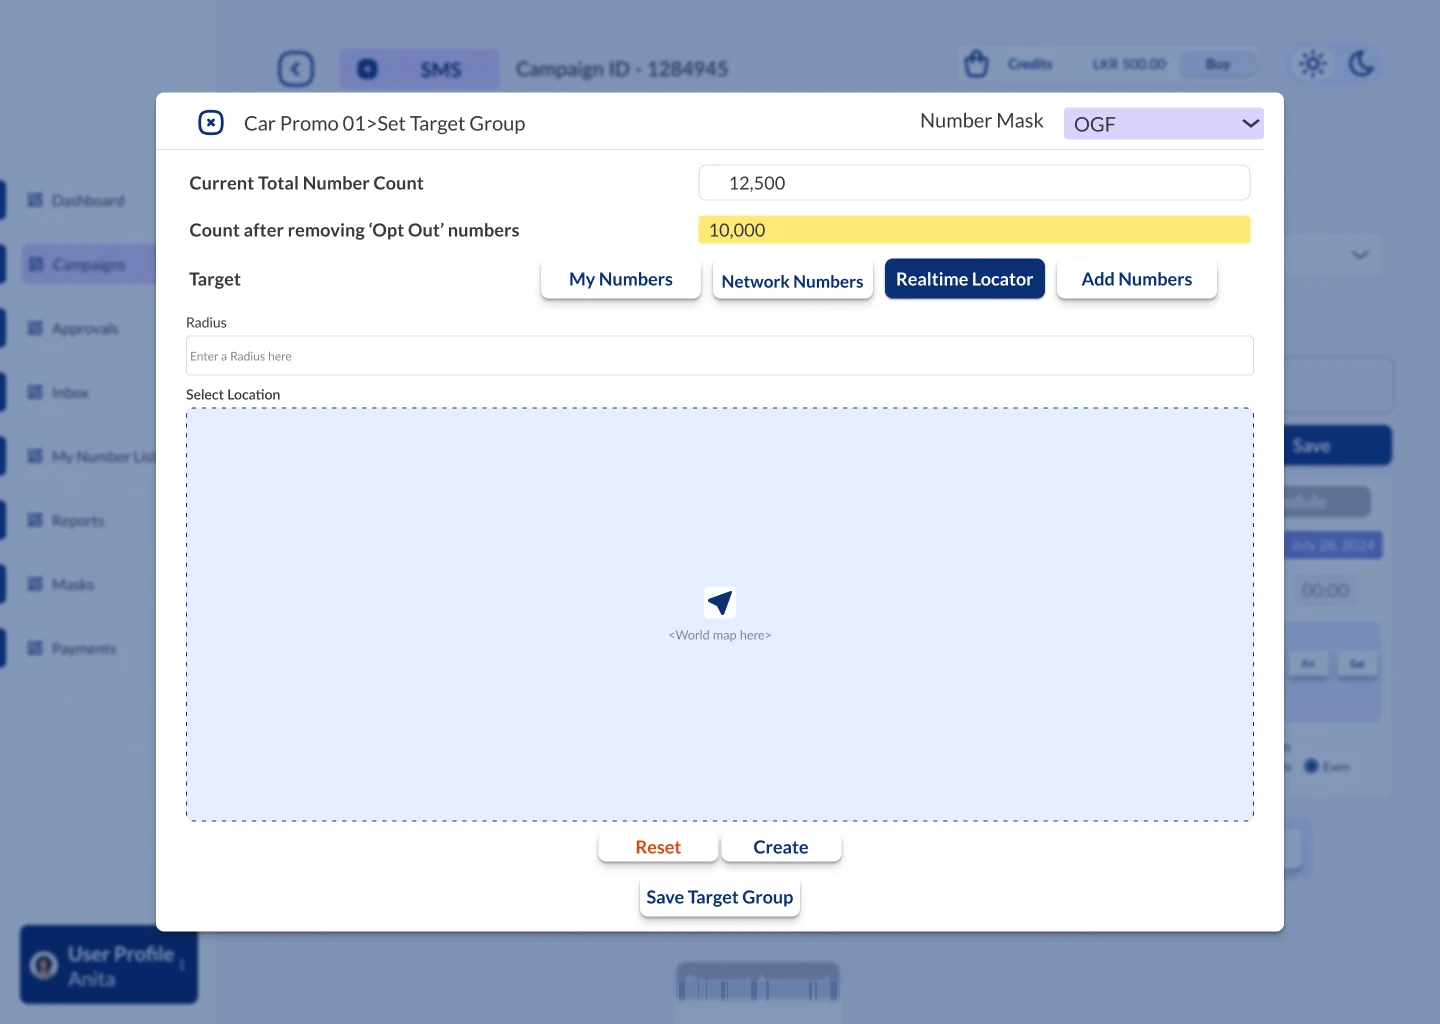Click the blue Save button behind dialog
Viewport: 1440px width, 1024px height.
click(1337, 446)
